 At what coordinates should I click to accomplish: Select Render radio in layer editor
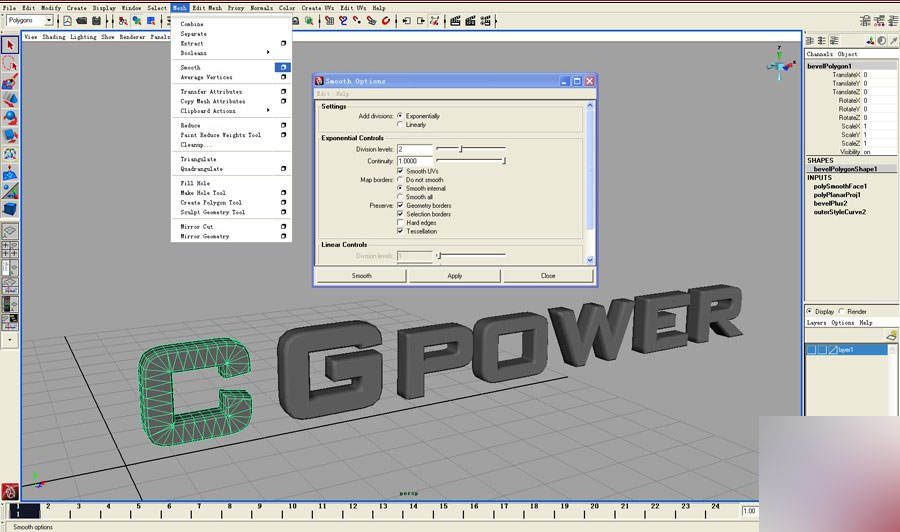[x=841, y=311]
